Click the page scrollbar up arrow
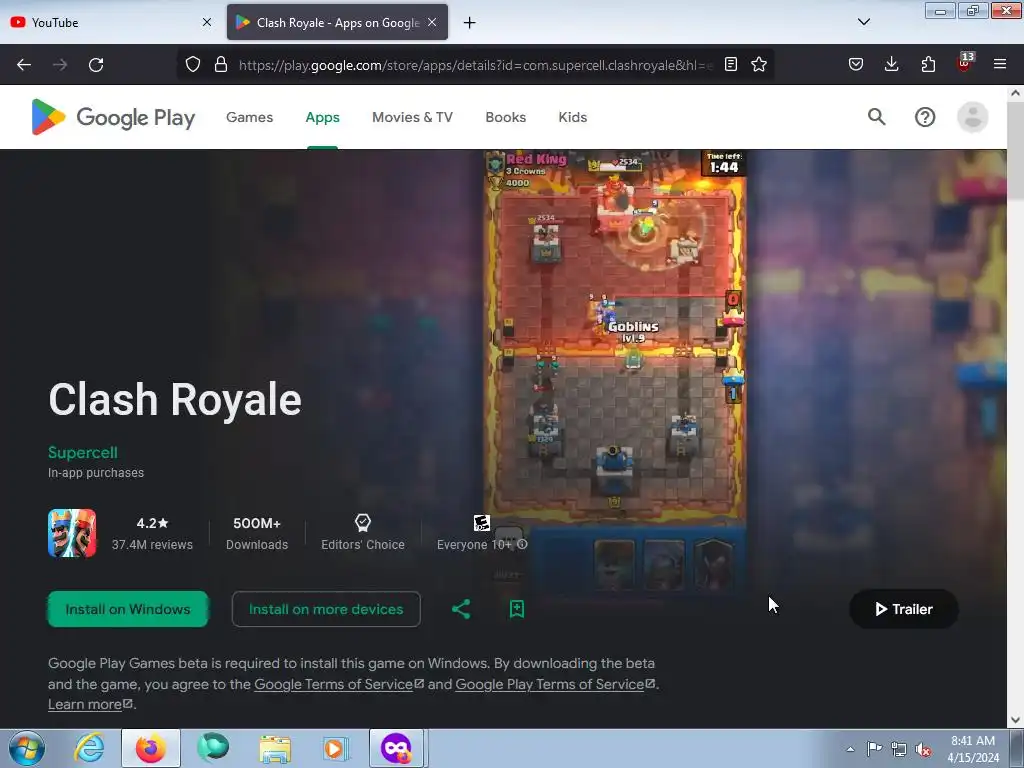Screen dimensions: 1024x768 tap(1015, 93)
